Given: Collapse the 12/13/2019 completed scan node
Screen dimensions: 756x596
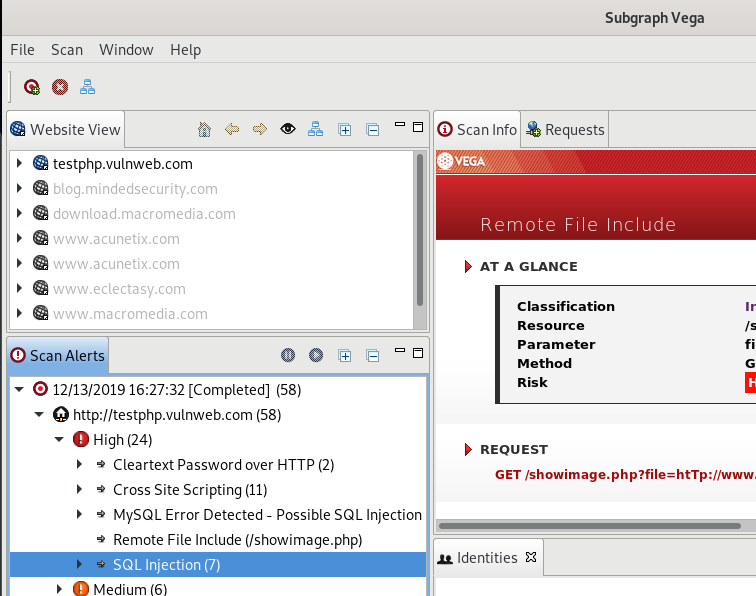Looking at the screenshot, I should pos(19,389).
